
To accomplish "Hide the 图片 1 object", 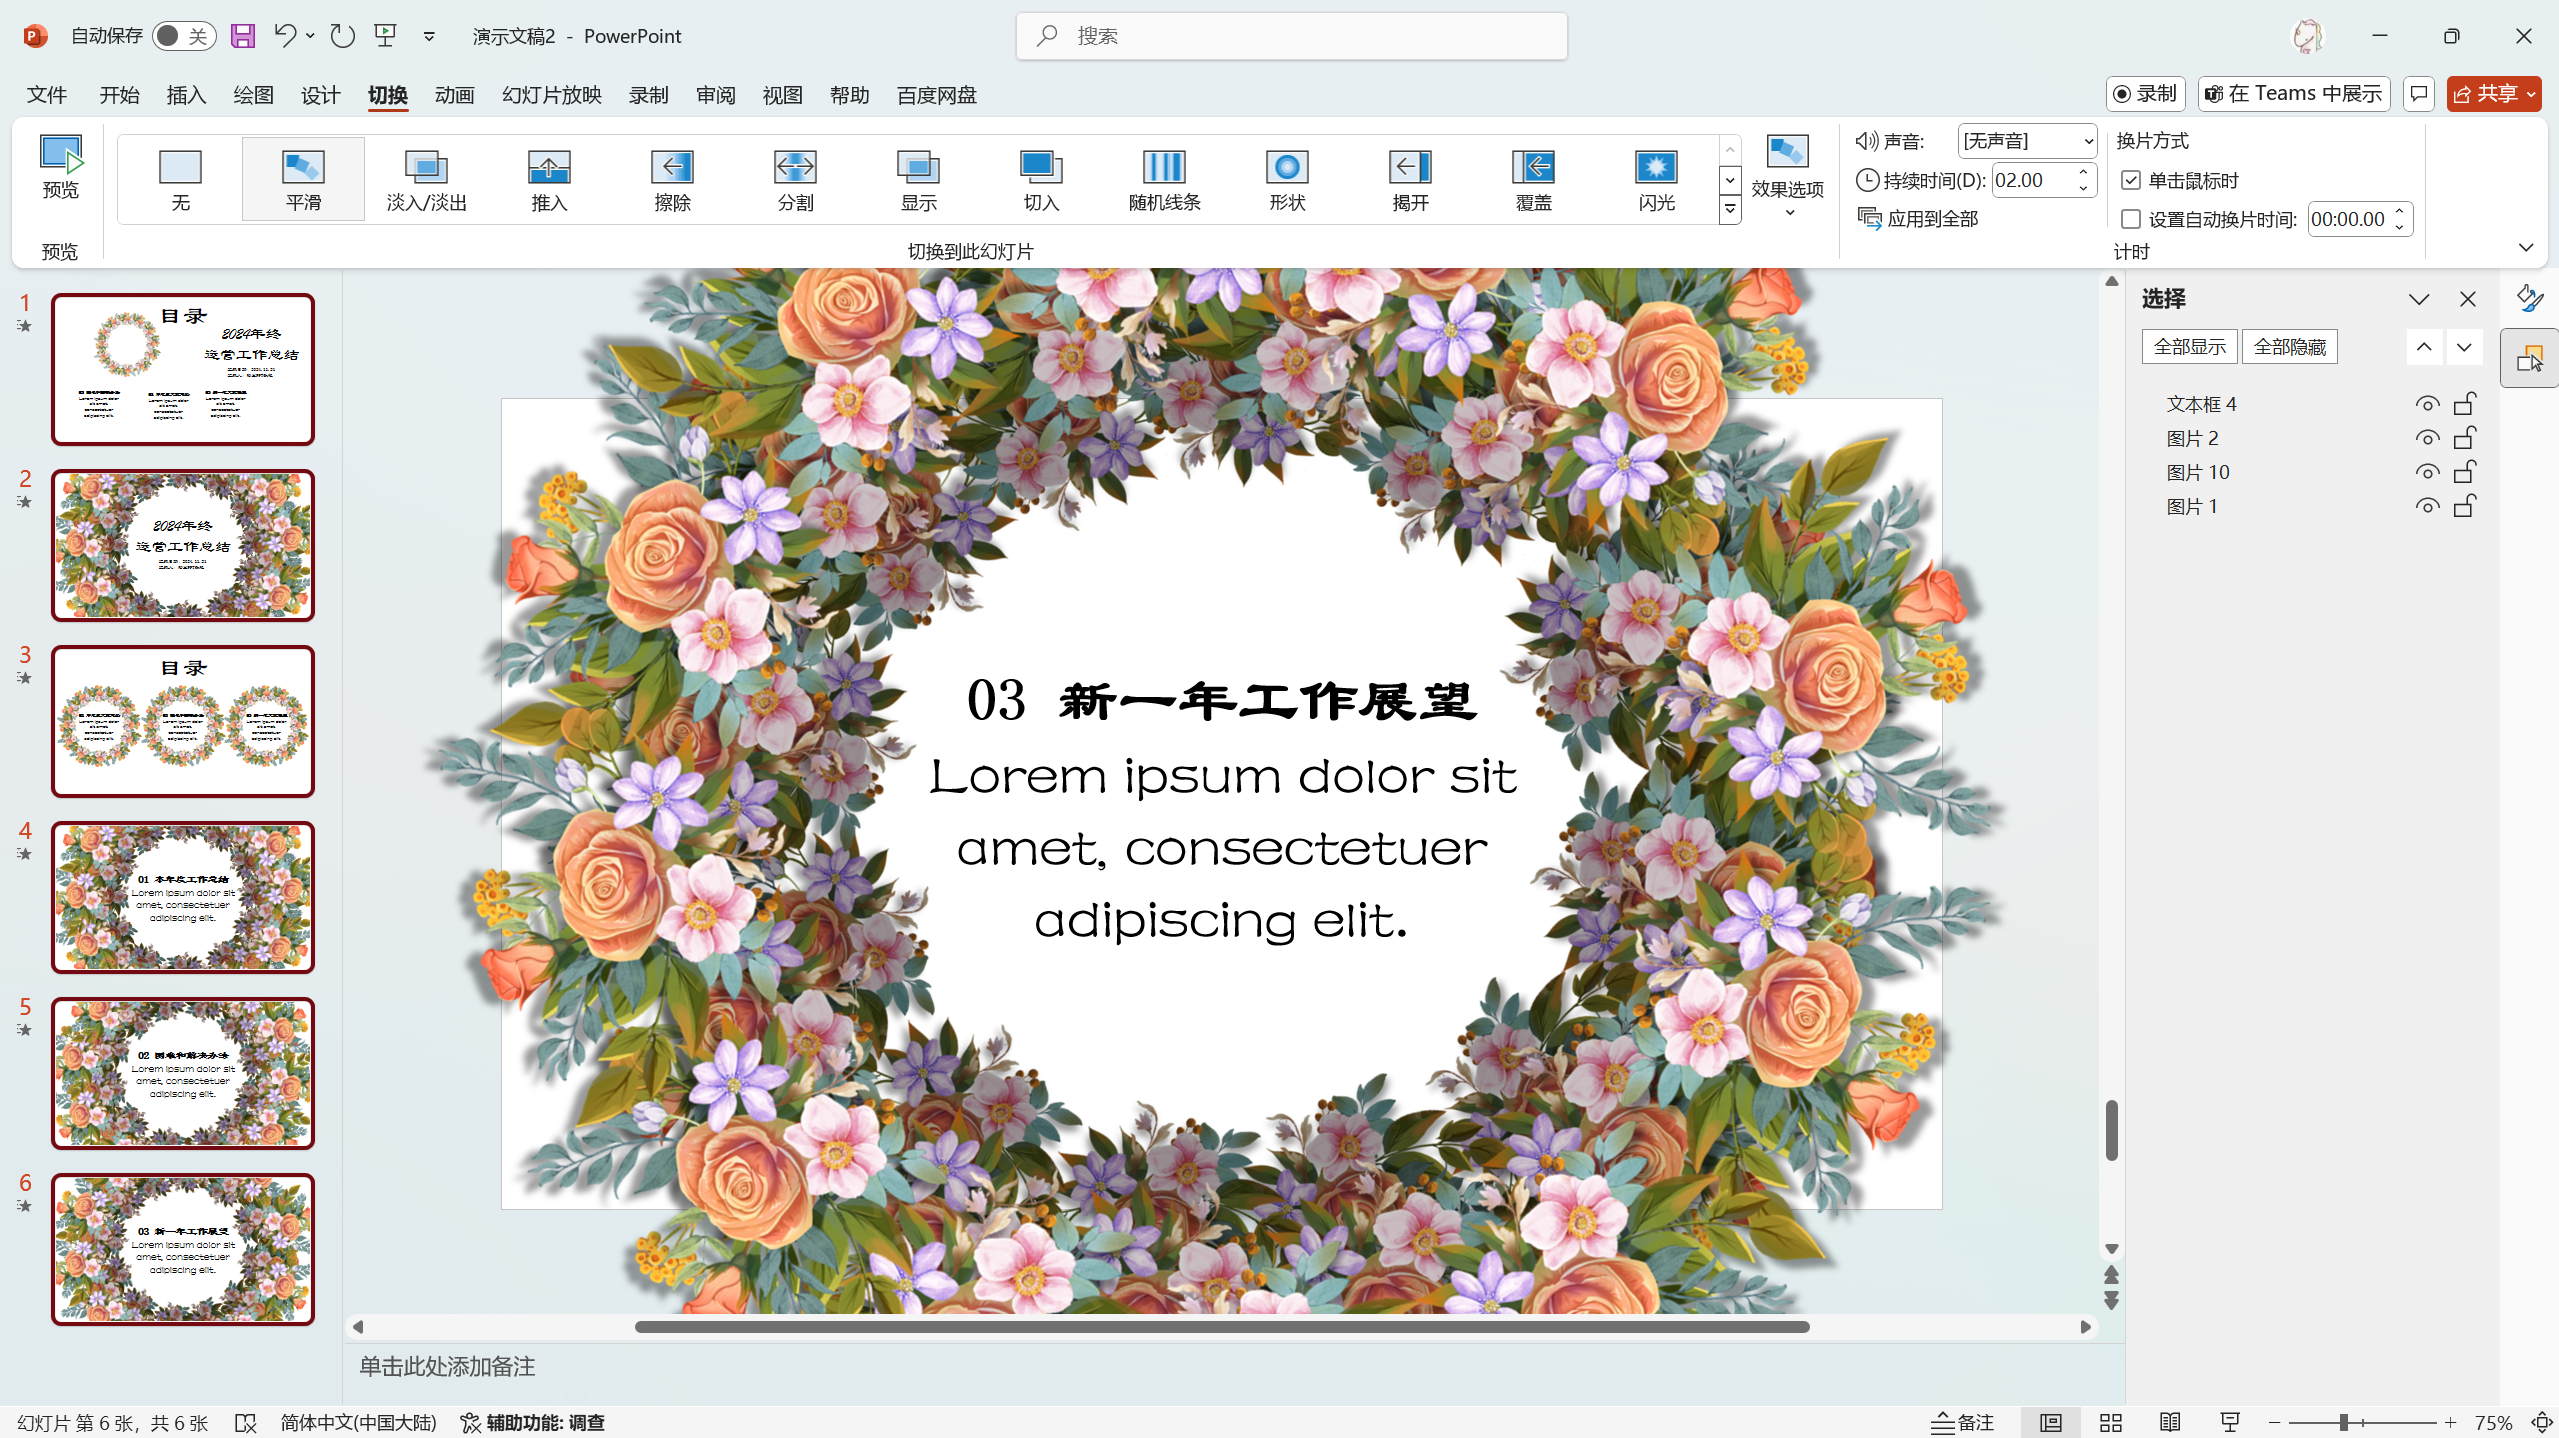I will click(x=2427, y=506).
